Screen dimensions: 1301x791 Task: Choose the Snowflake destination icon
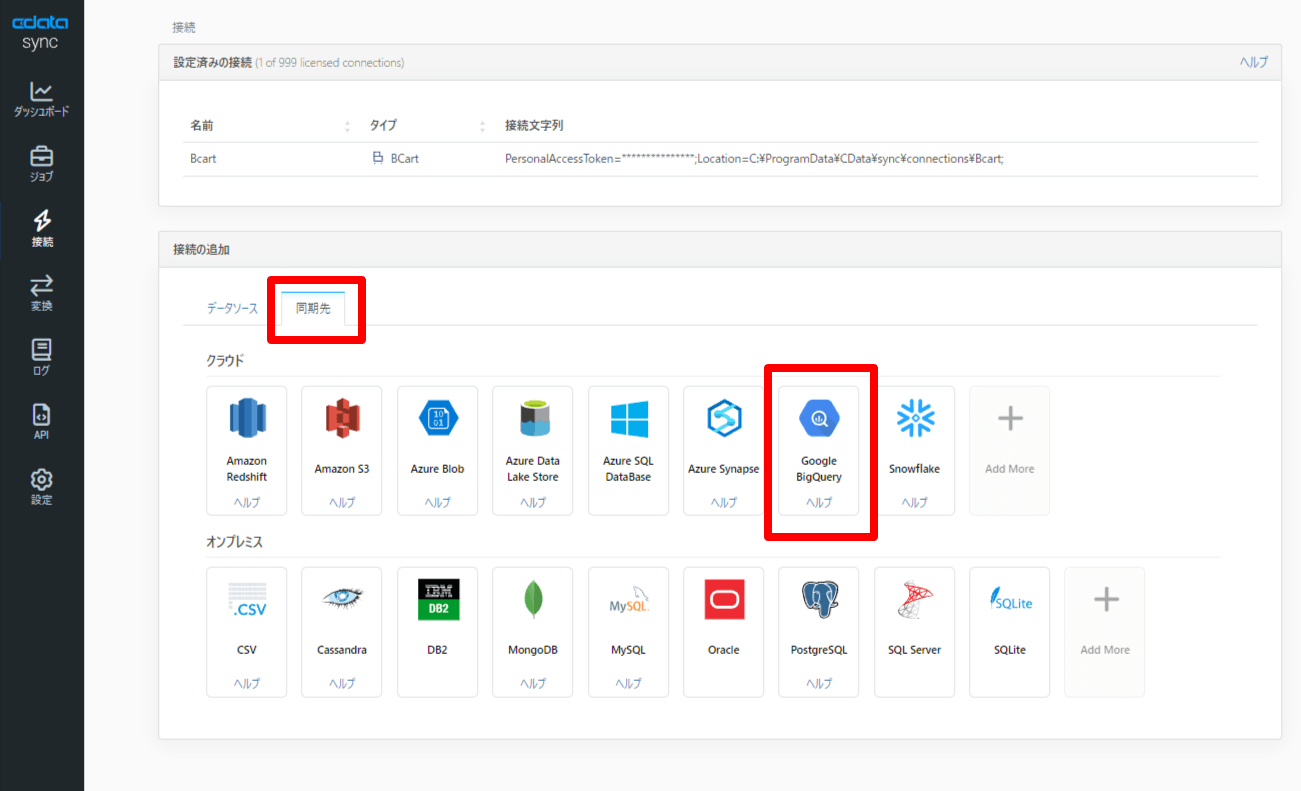click(914, 418)
